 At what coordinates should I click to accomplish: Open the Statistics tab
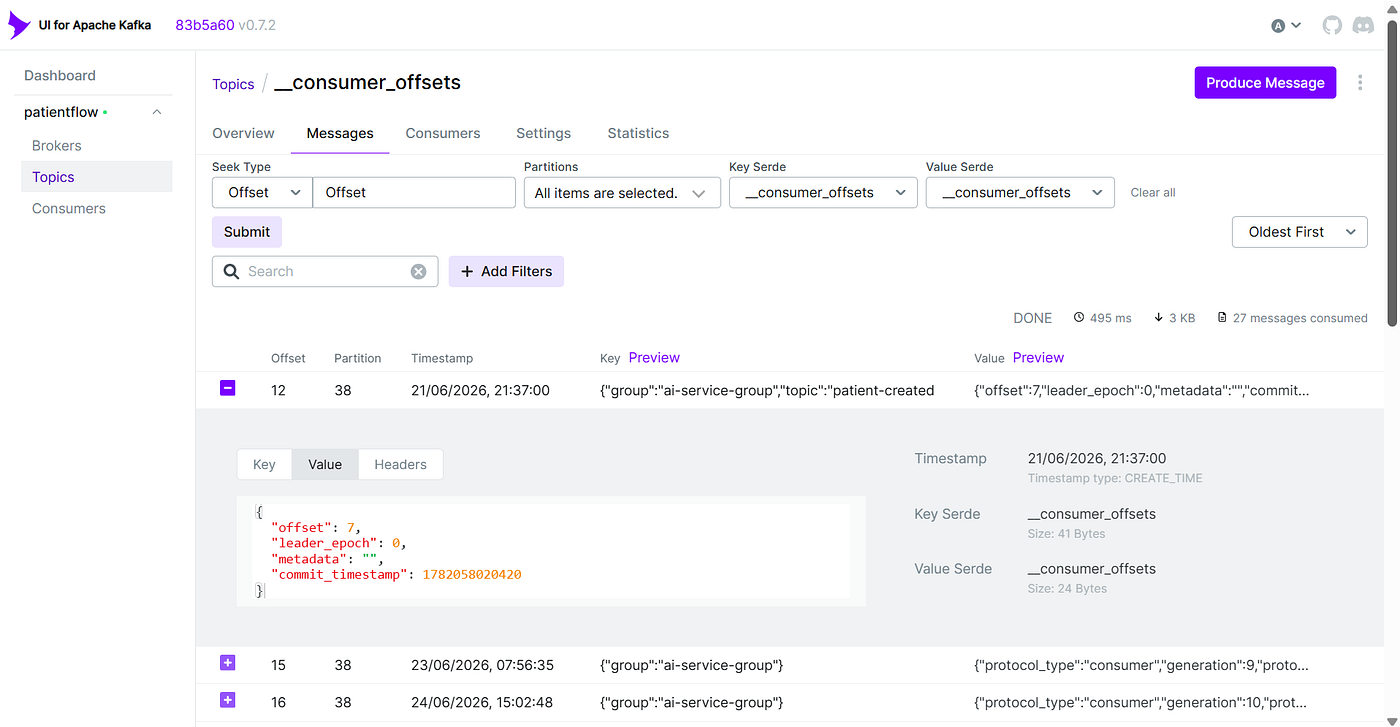638,133
